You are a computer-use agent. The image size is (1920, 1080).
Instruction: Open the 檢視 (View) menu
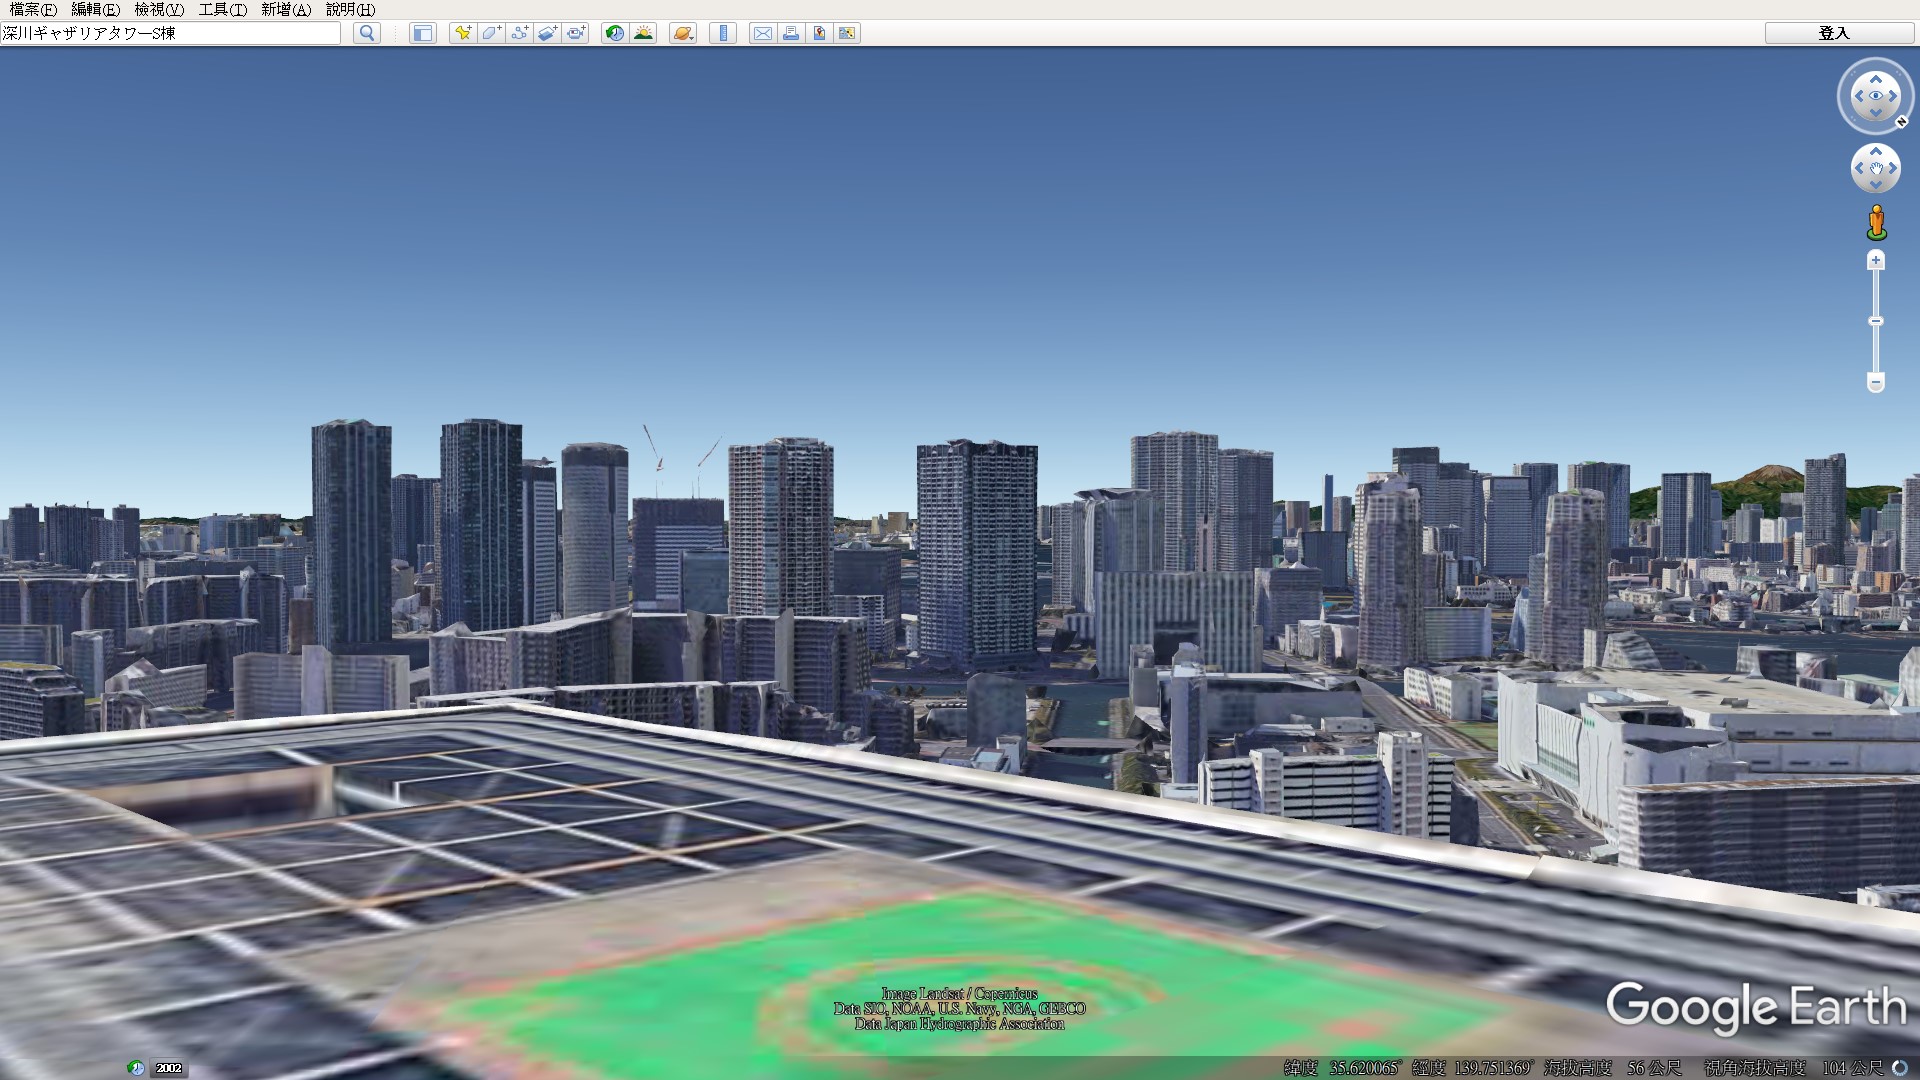pos(159,9)
